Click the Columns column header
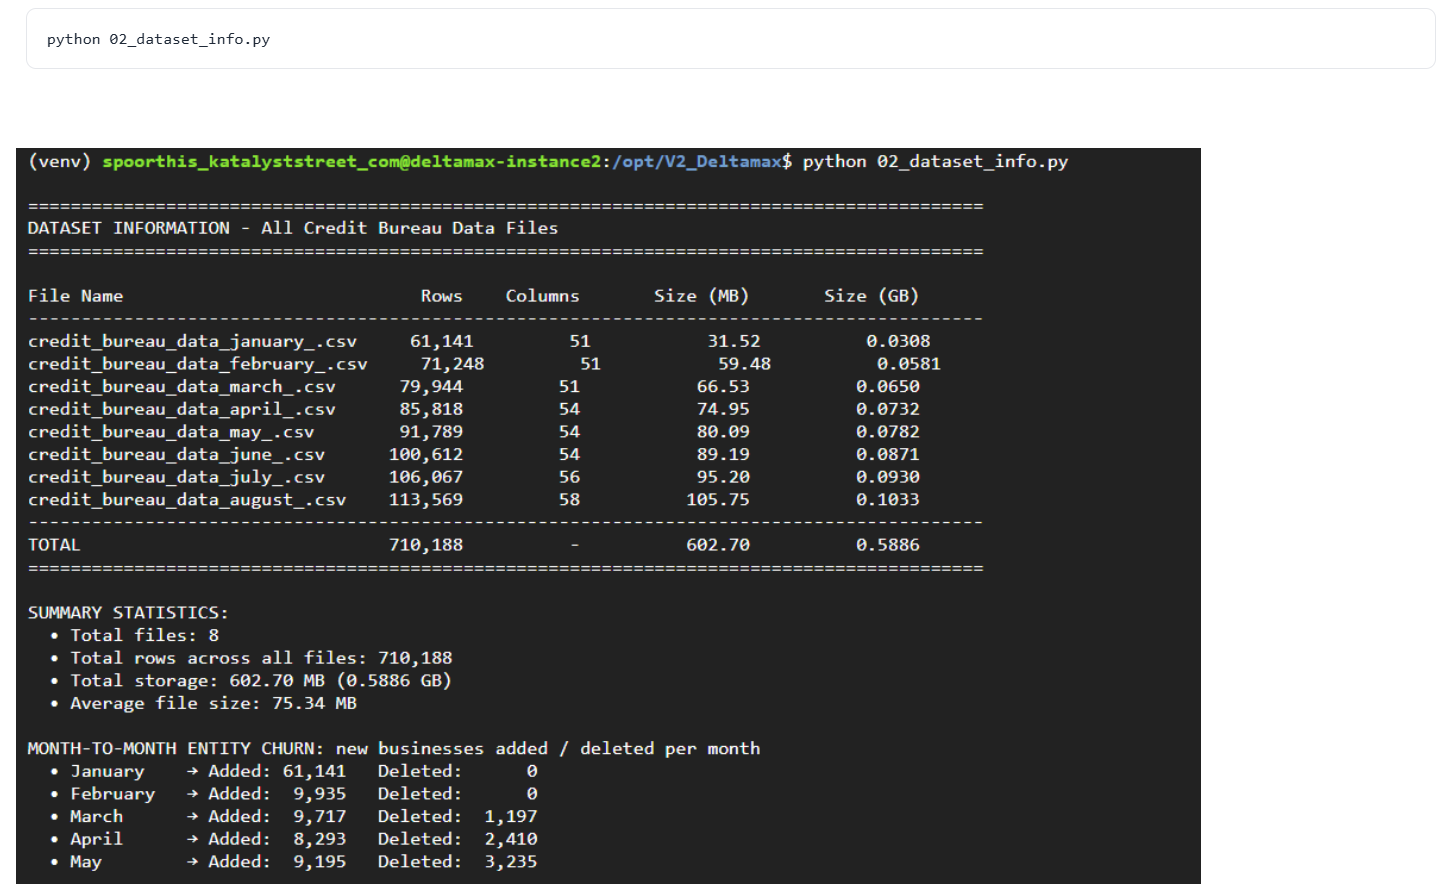 click(x=542, y=296)
